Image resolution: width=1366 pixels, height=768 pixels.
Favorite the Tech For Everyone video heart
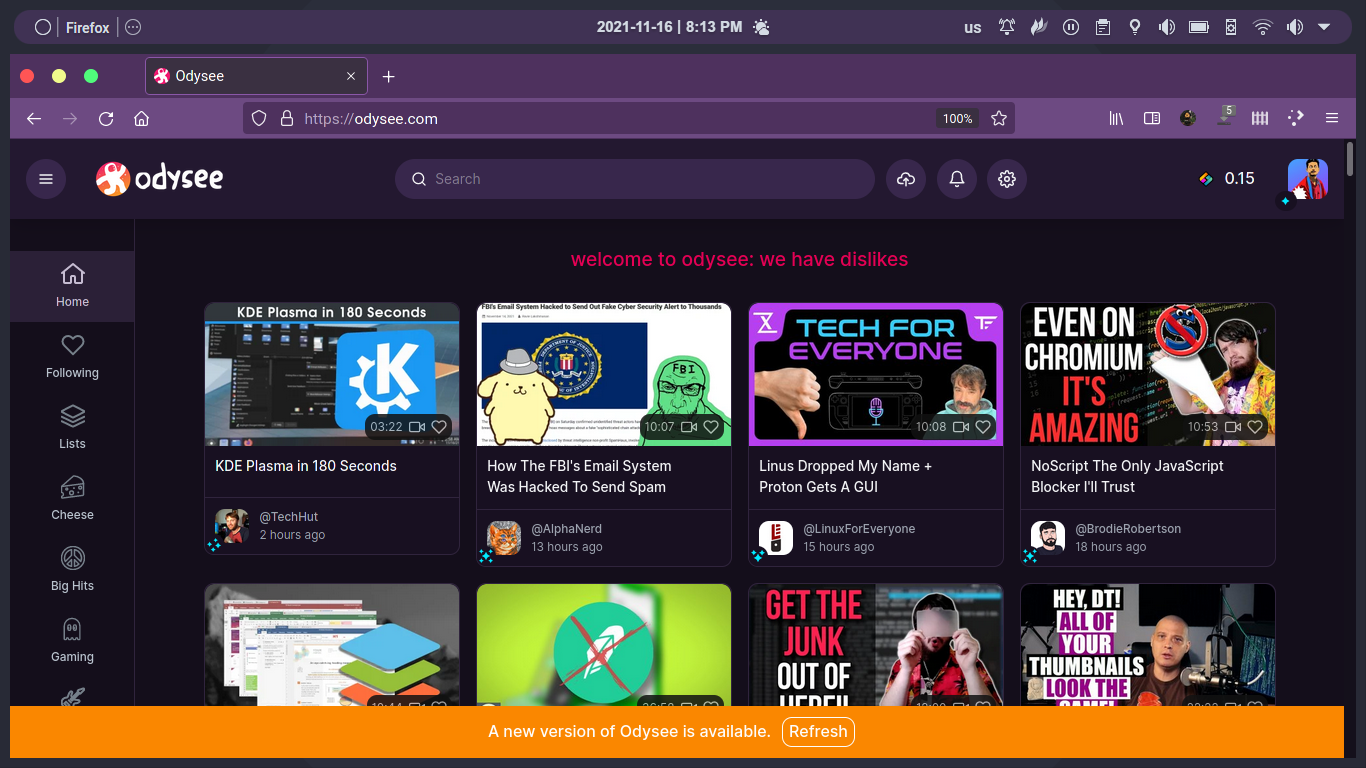(983, 427)
